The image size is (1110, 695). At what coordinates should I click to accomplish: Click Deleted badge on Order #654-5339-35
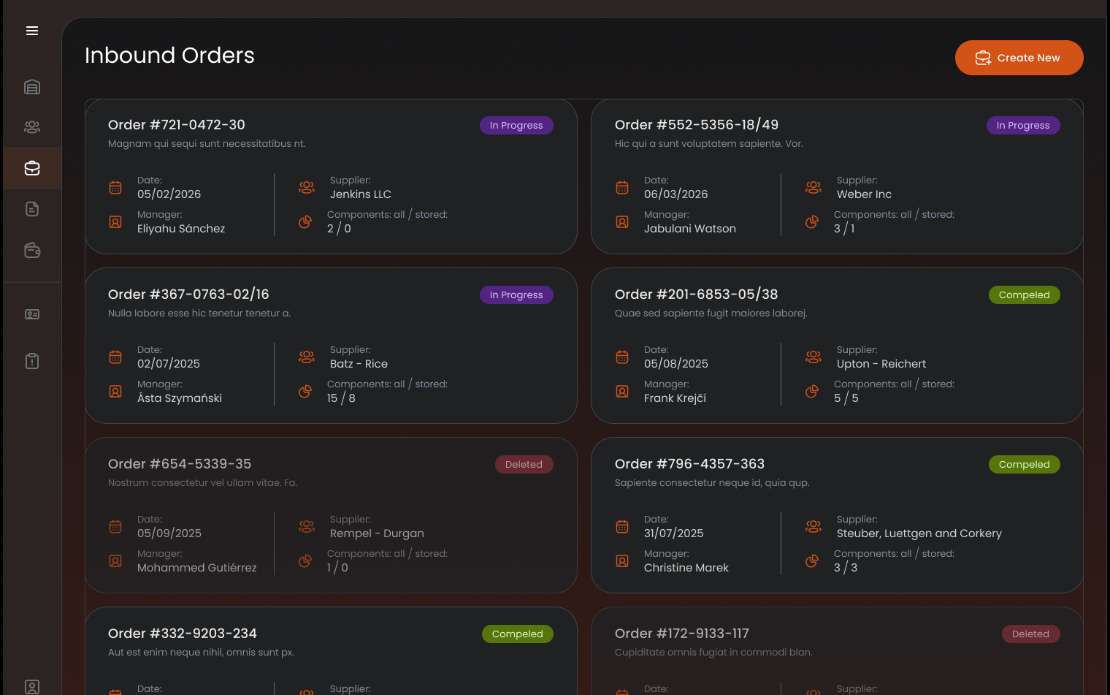click(x=524, y=464)
